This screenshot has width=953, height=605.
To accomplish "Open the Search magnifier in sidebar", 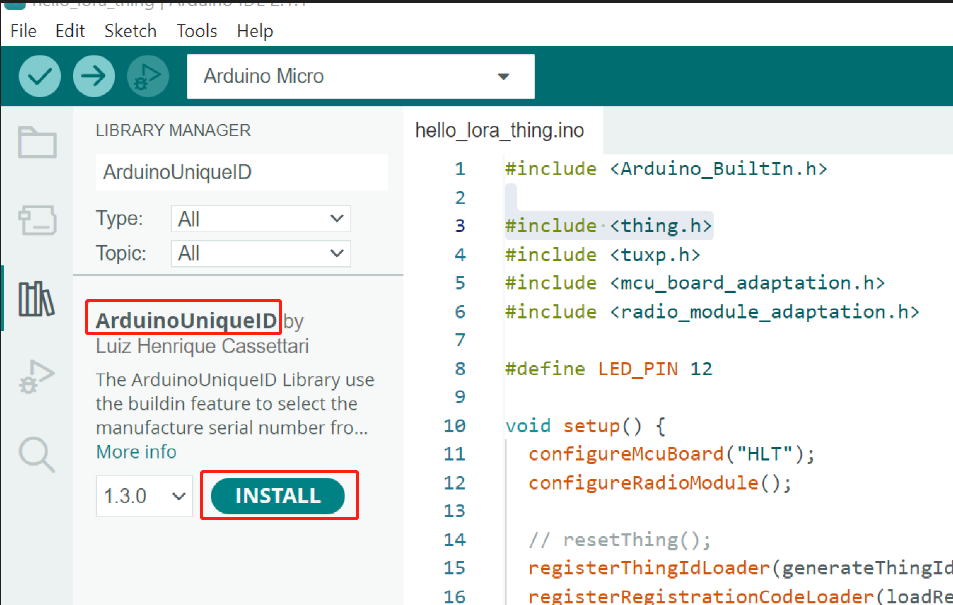I will [37, 454].
